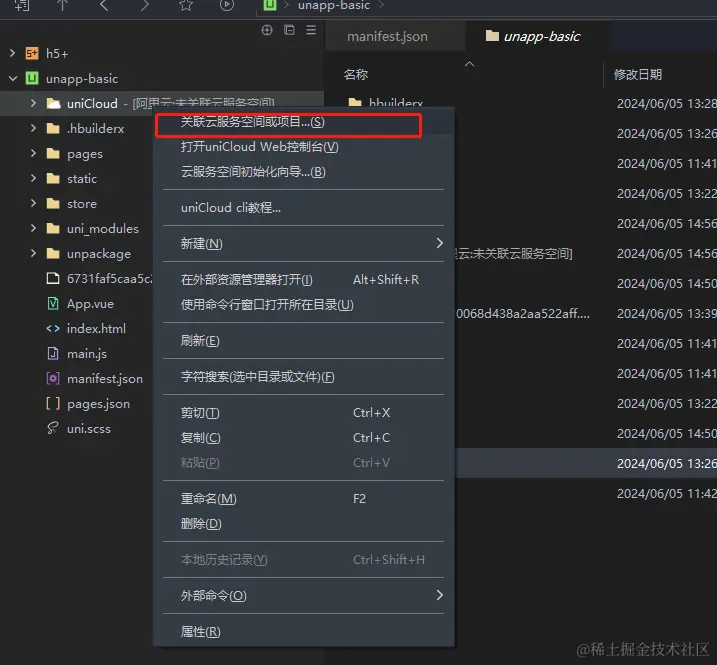Click the collapse all icon above project tree
The image size is (717, 665).
289,30
